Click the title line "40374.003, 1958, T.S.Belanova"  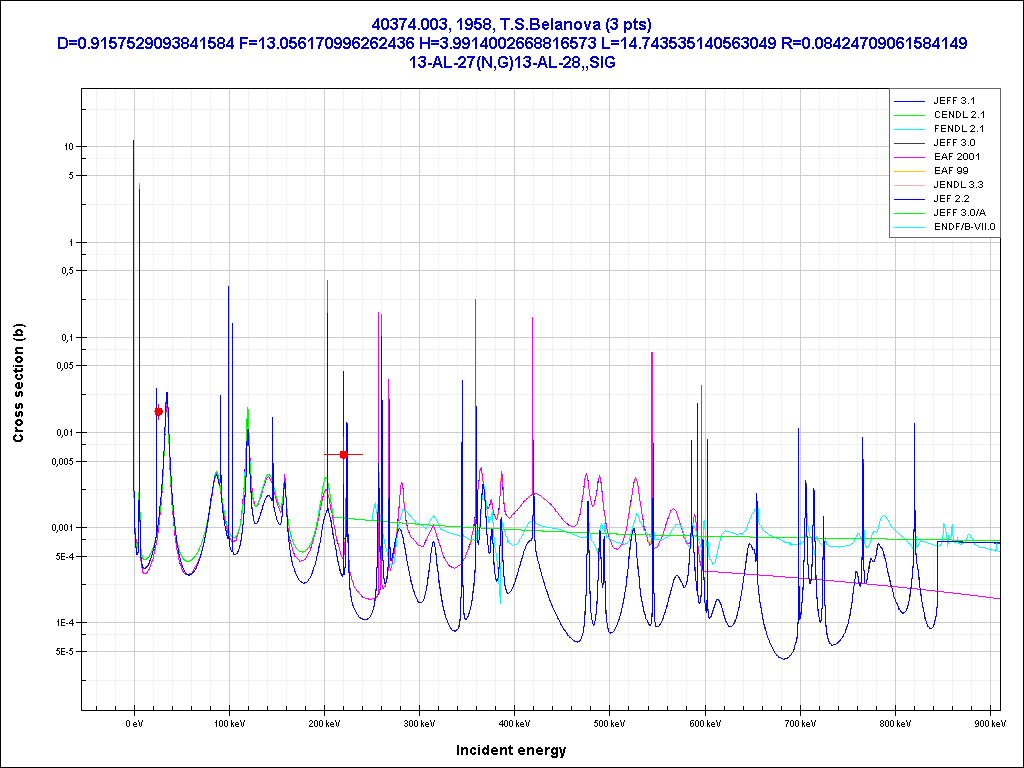511,24
